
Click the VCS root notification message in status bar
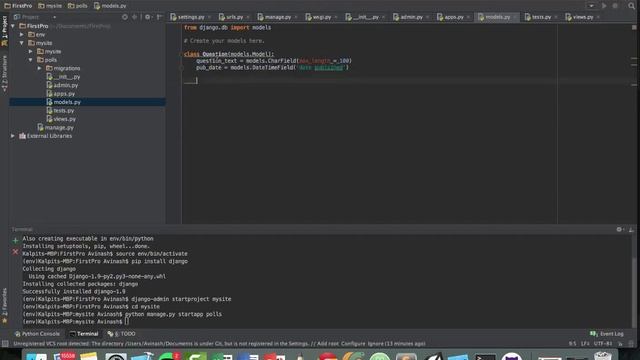click(x=220, y=344)
